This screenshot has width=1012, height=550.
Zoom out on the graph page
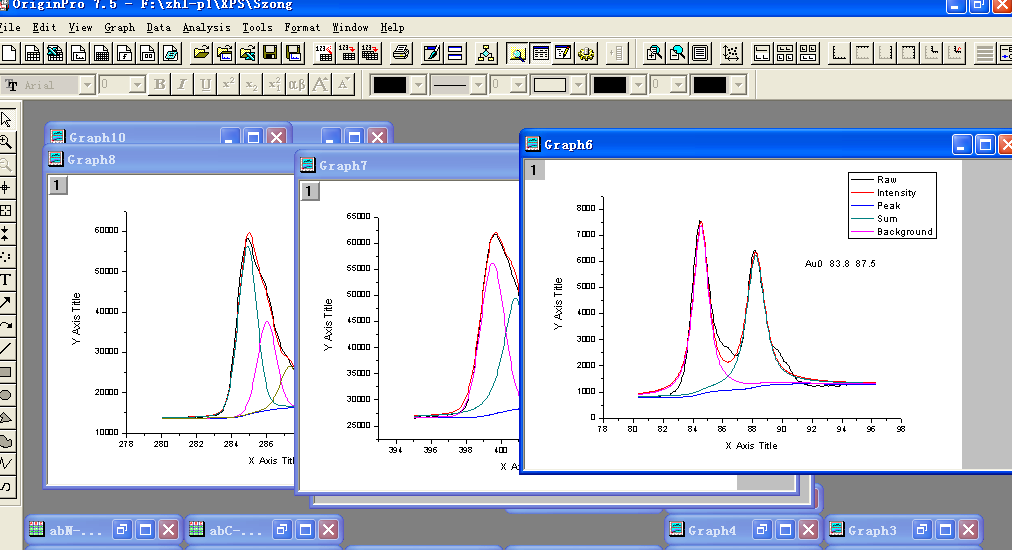[x=677, y=53]
